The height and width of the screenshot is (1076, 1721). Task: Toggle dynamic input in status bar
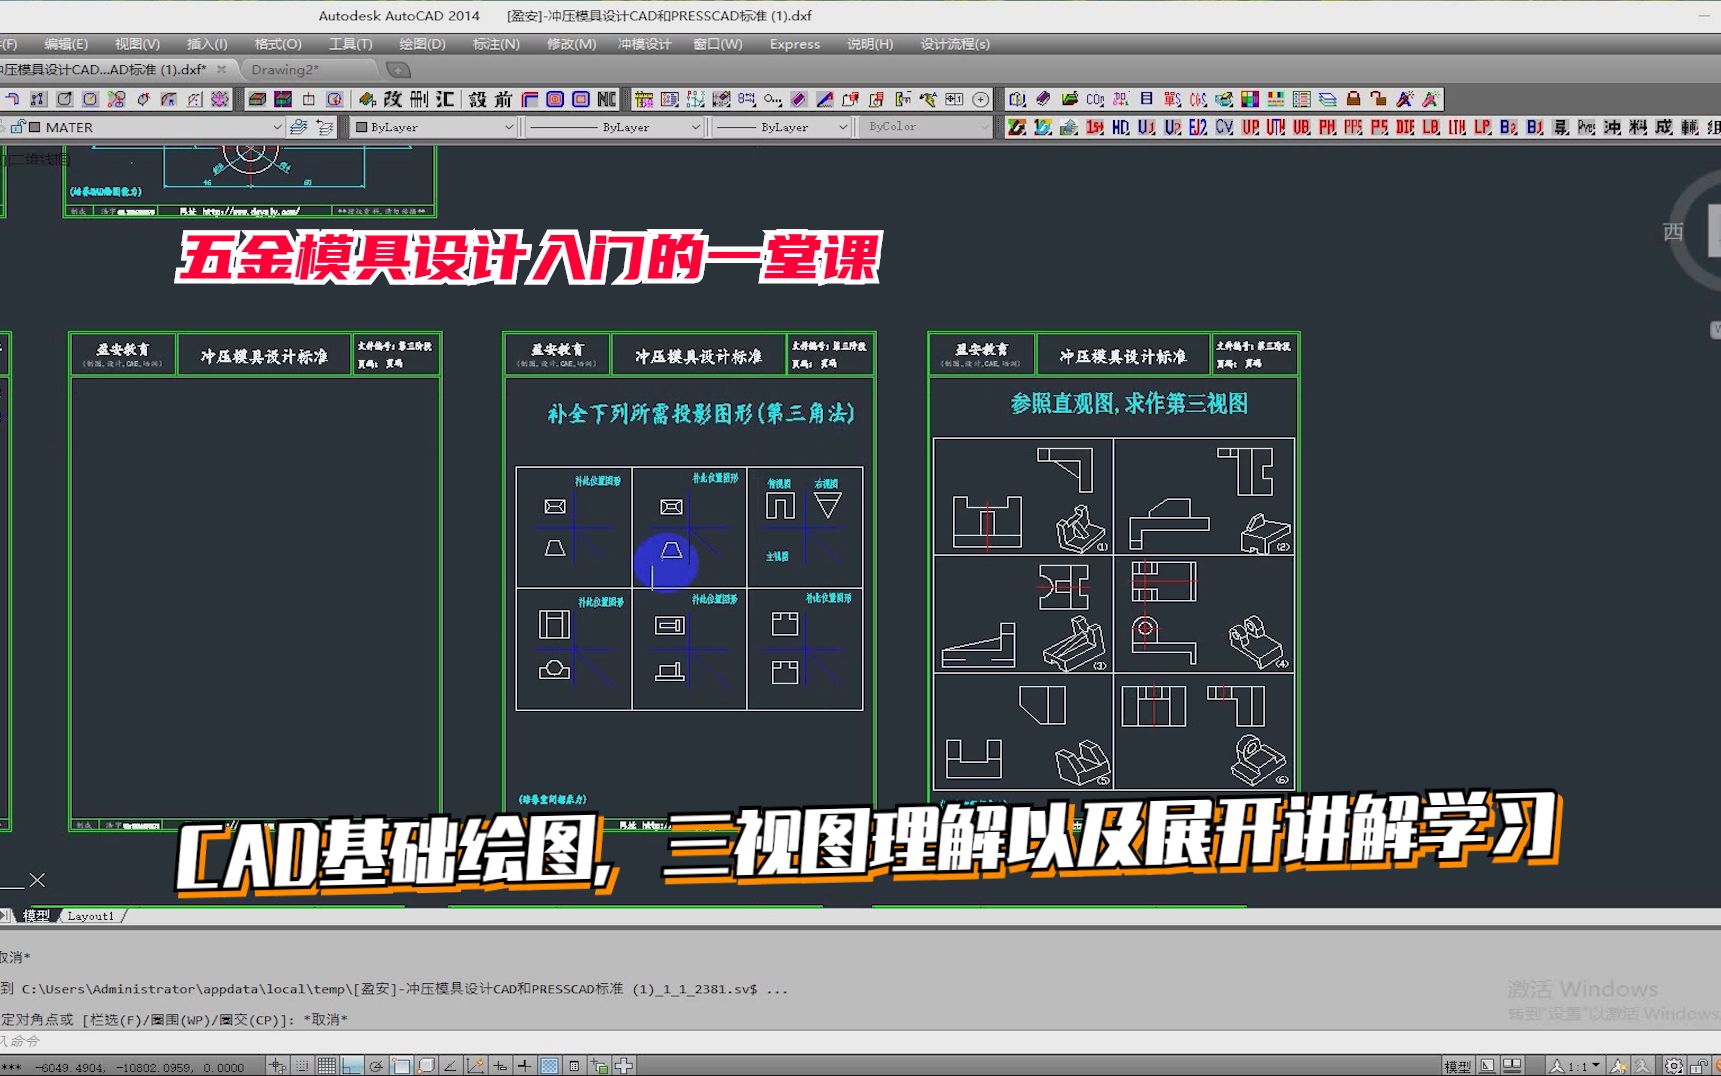(x=500, y=1066)
